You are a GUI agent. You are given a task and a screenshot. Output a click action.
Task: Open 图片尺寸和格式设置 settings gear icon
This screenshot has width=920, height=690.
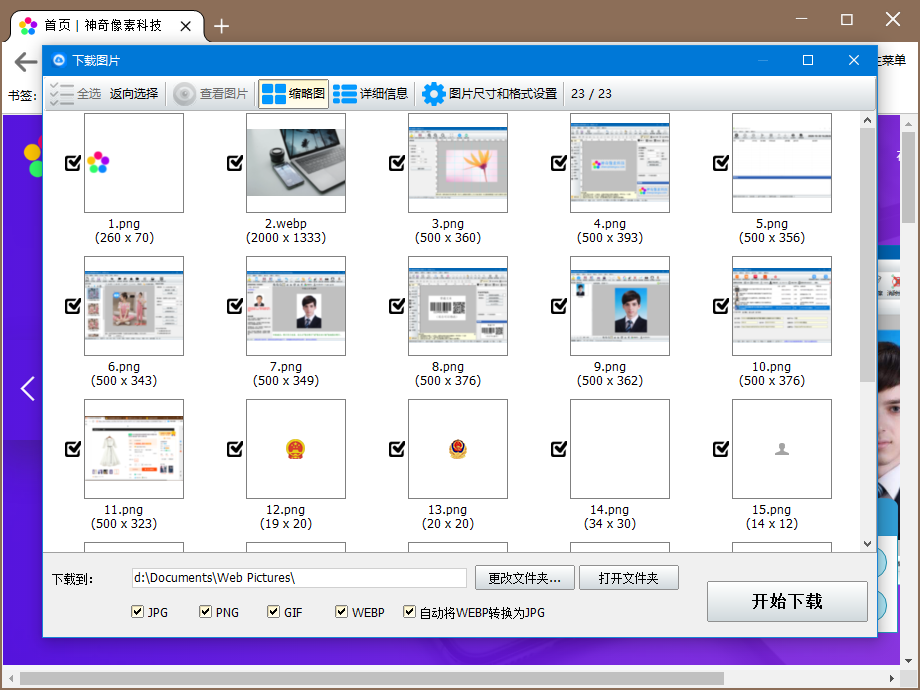pos(434,94)
